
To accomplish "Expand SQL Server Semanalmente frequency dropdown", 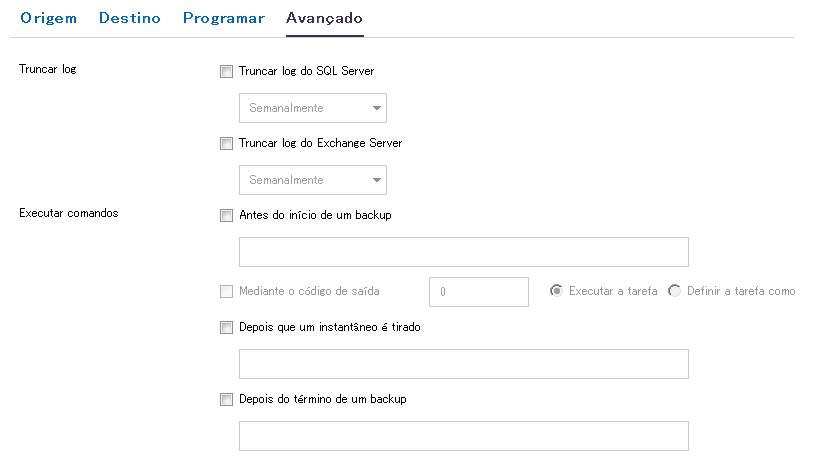I will pos(313,108).
